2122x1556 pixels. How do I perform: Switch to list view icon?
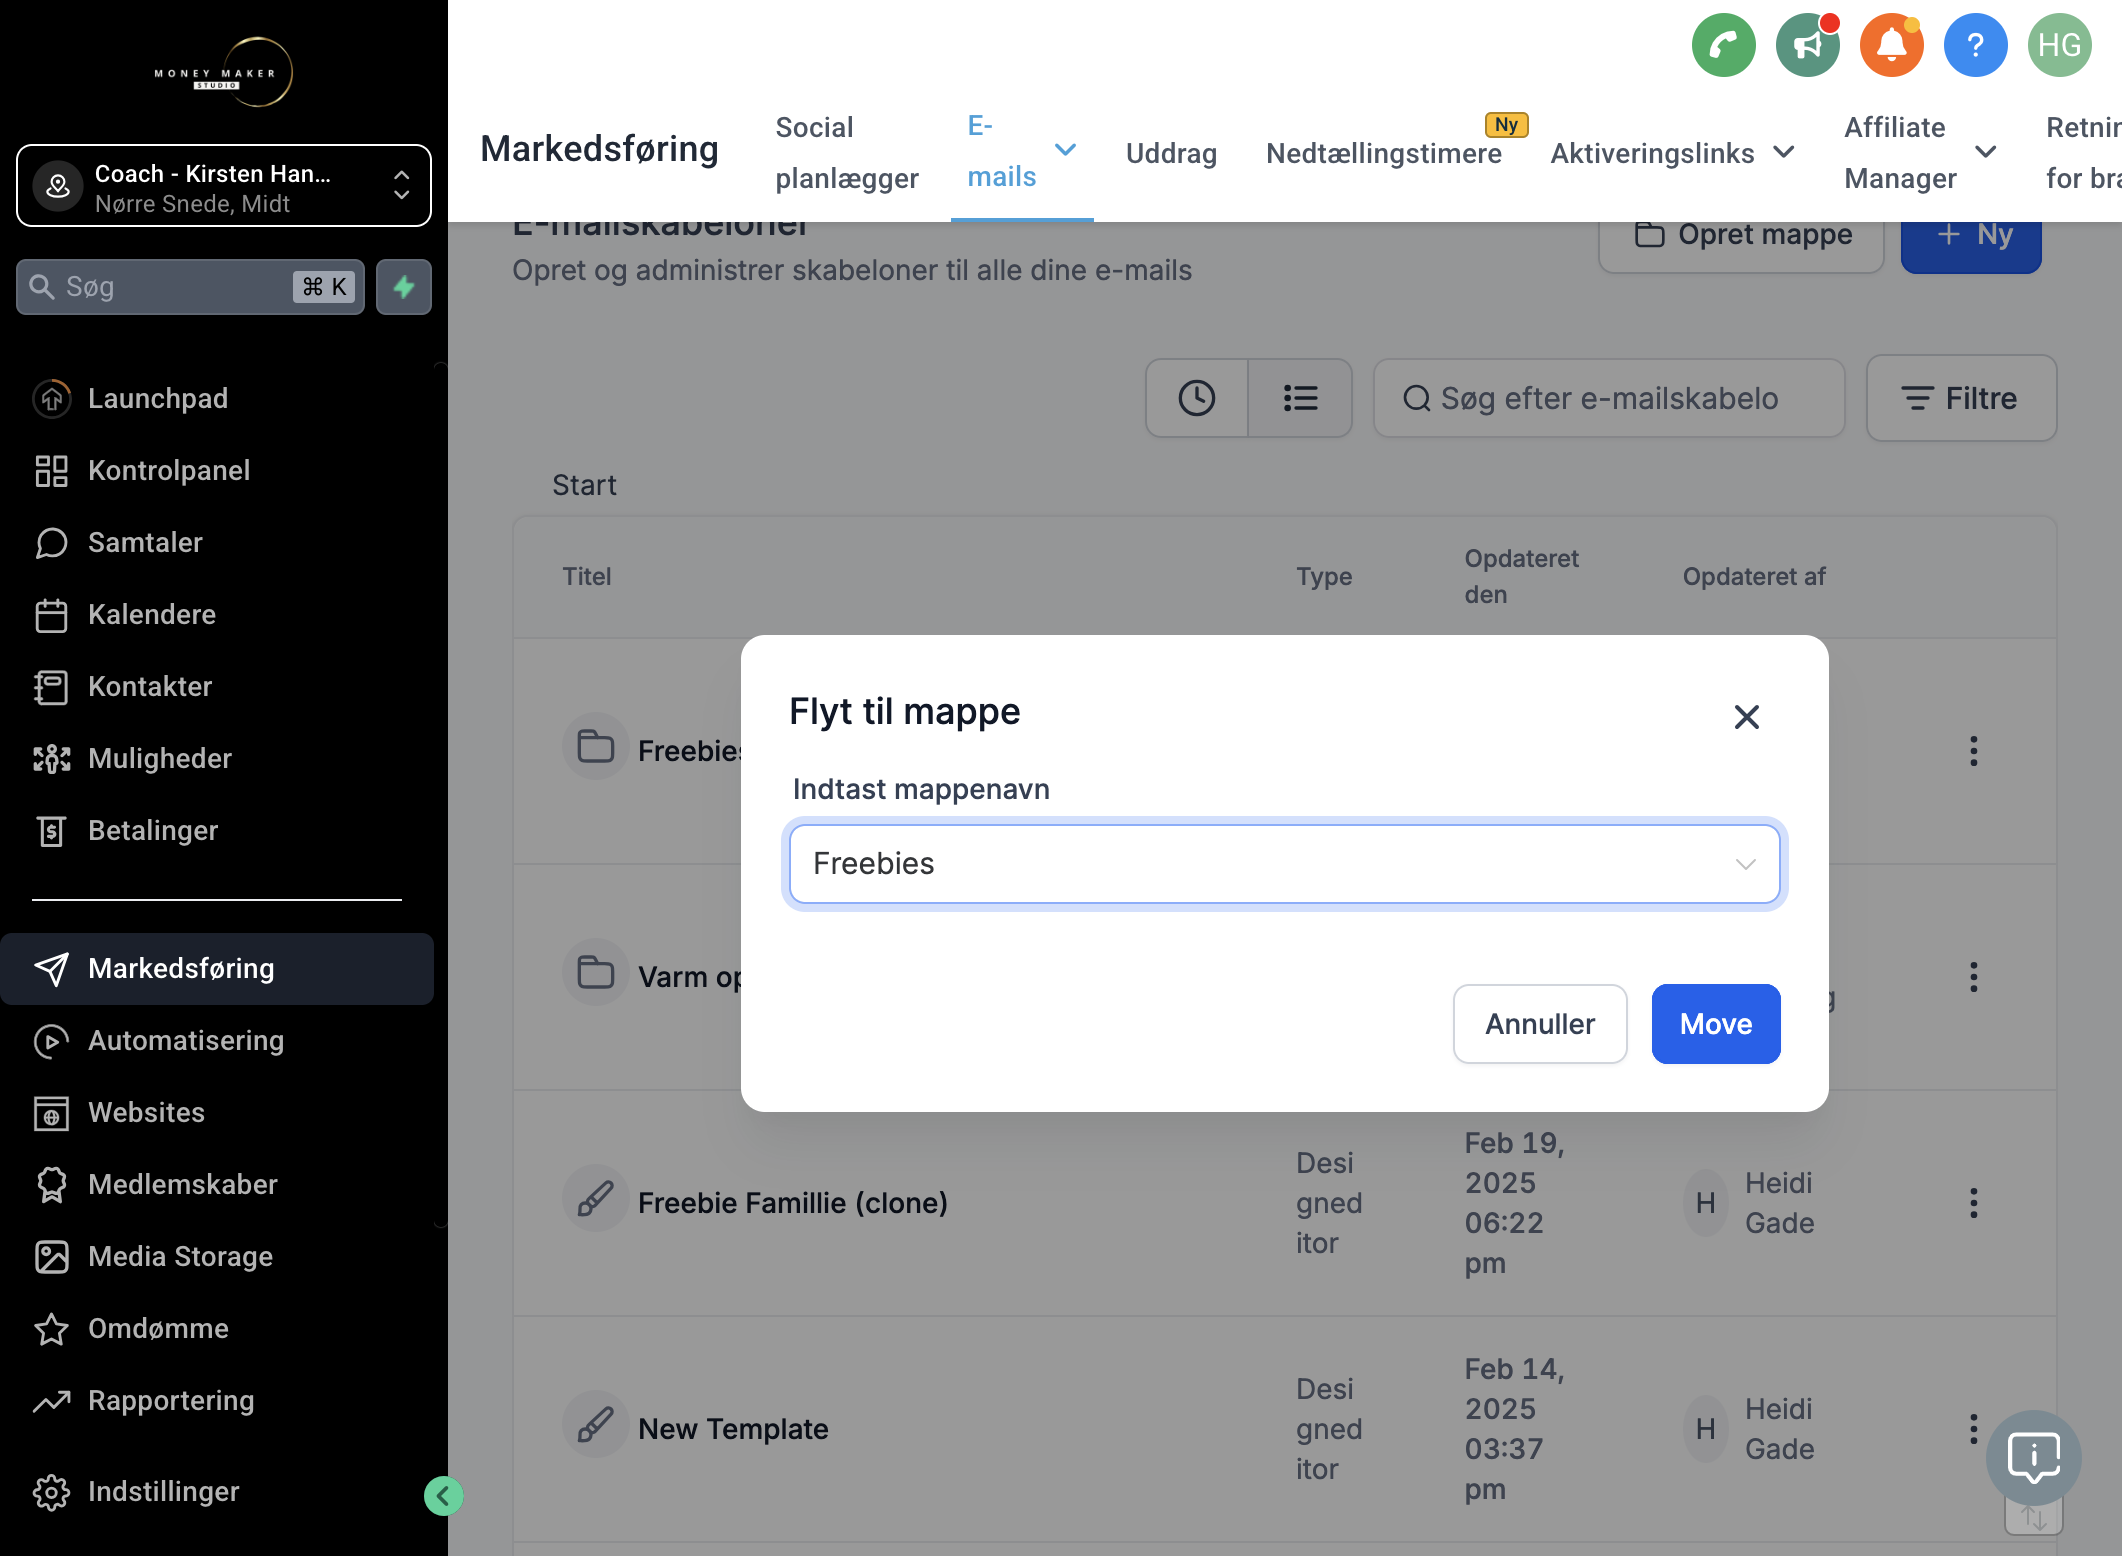click(1300, 398)
